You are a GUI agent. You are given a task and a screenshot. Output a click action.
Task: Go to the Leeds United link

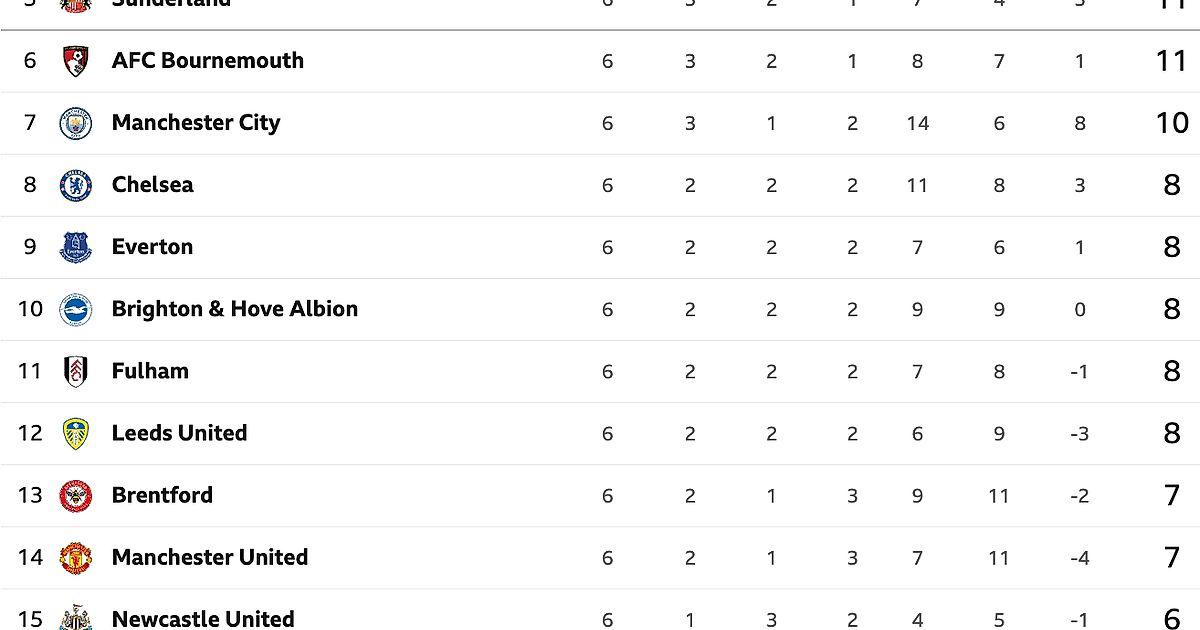pos(179,433)
